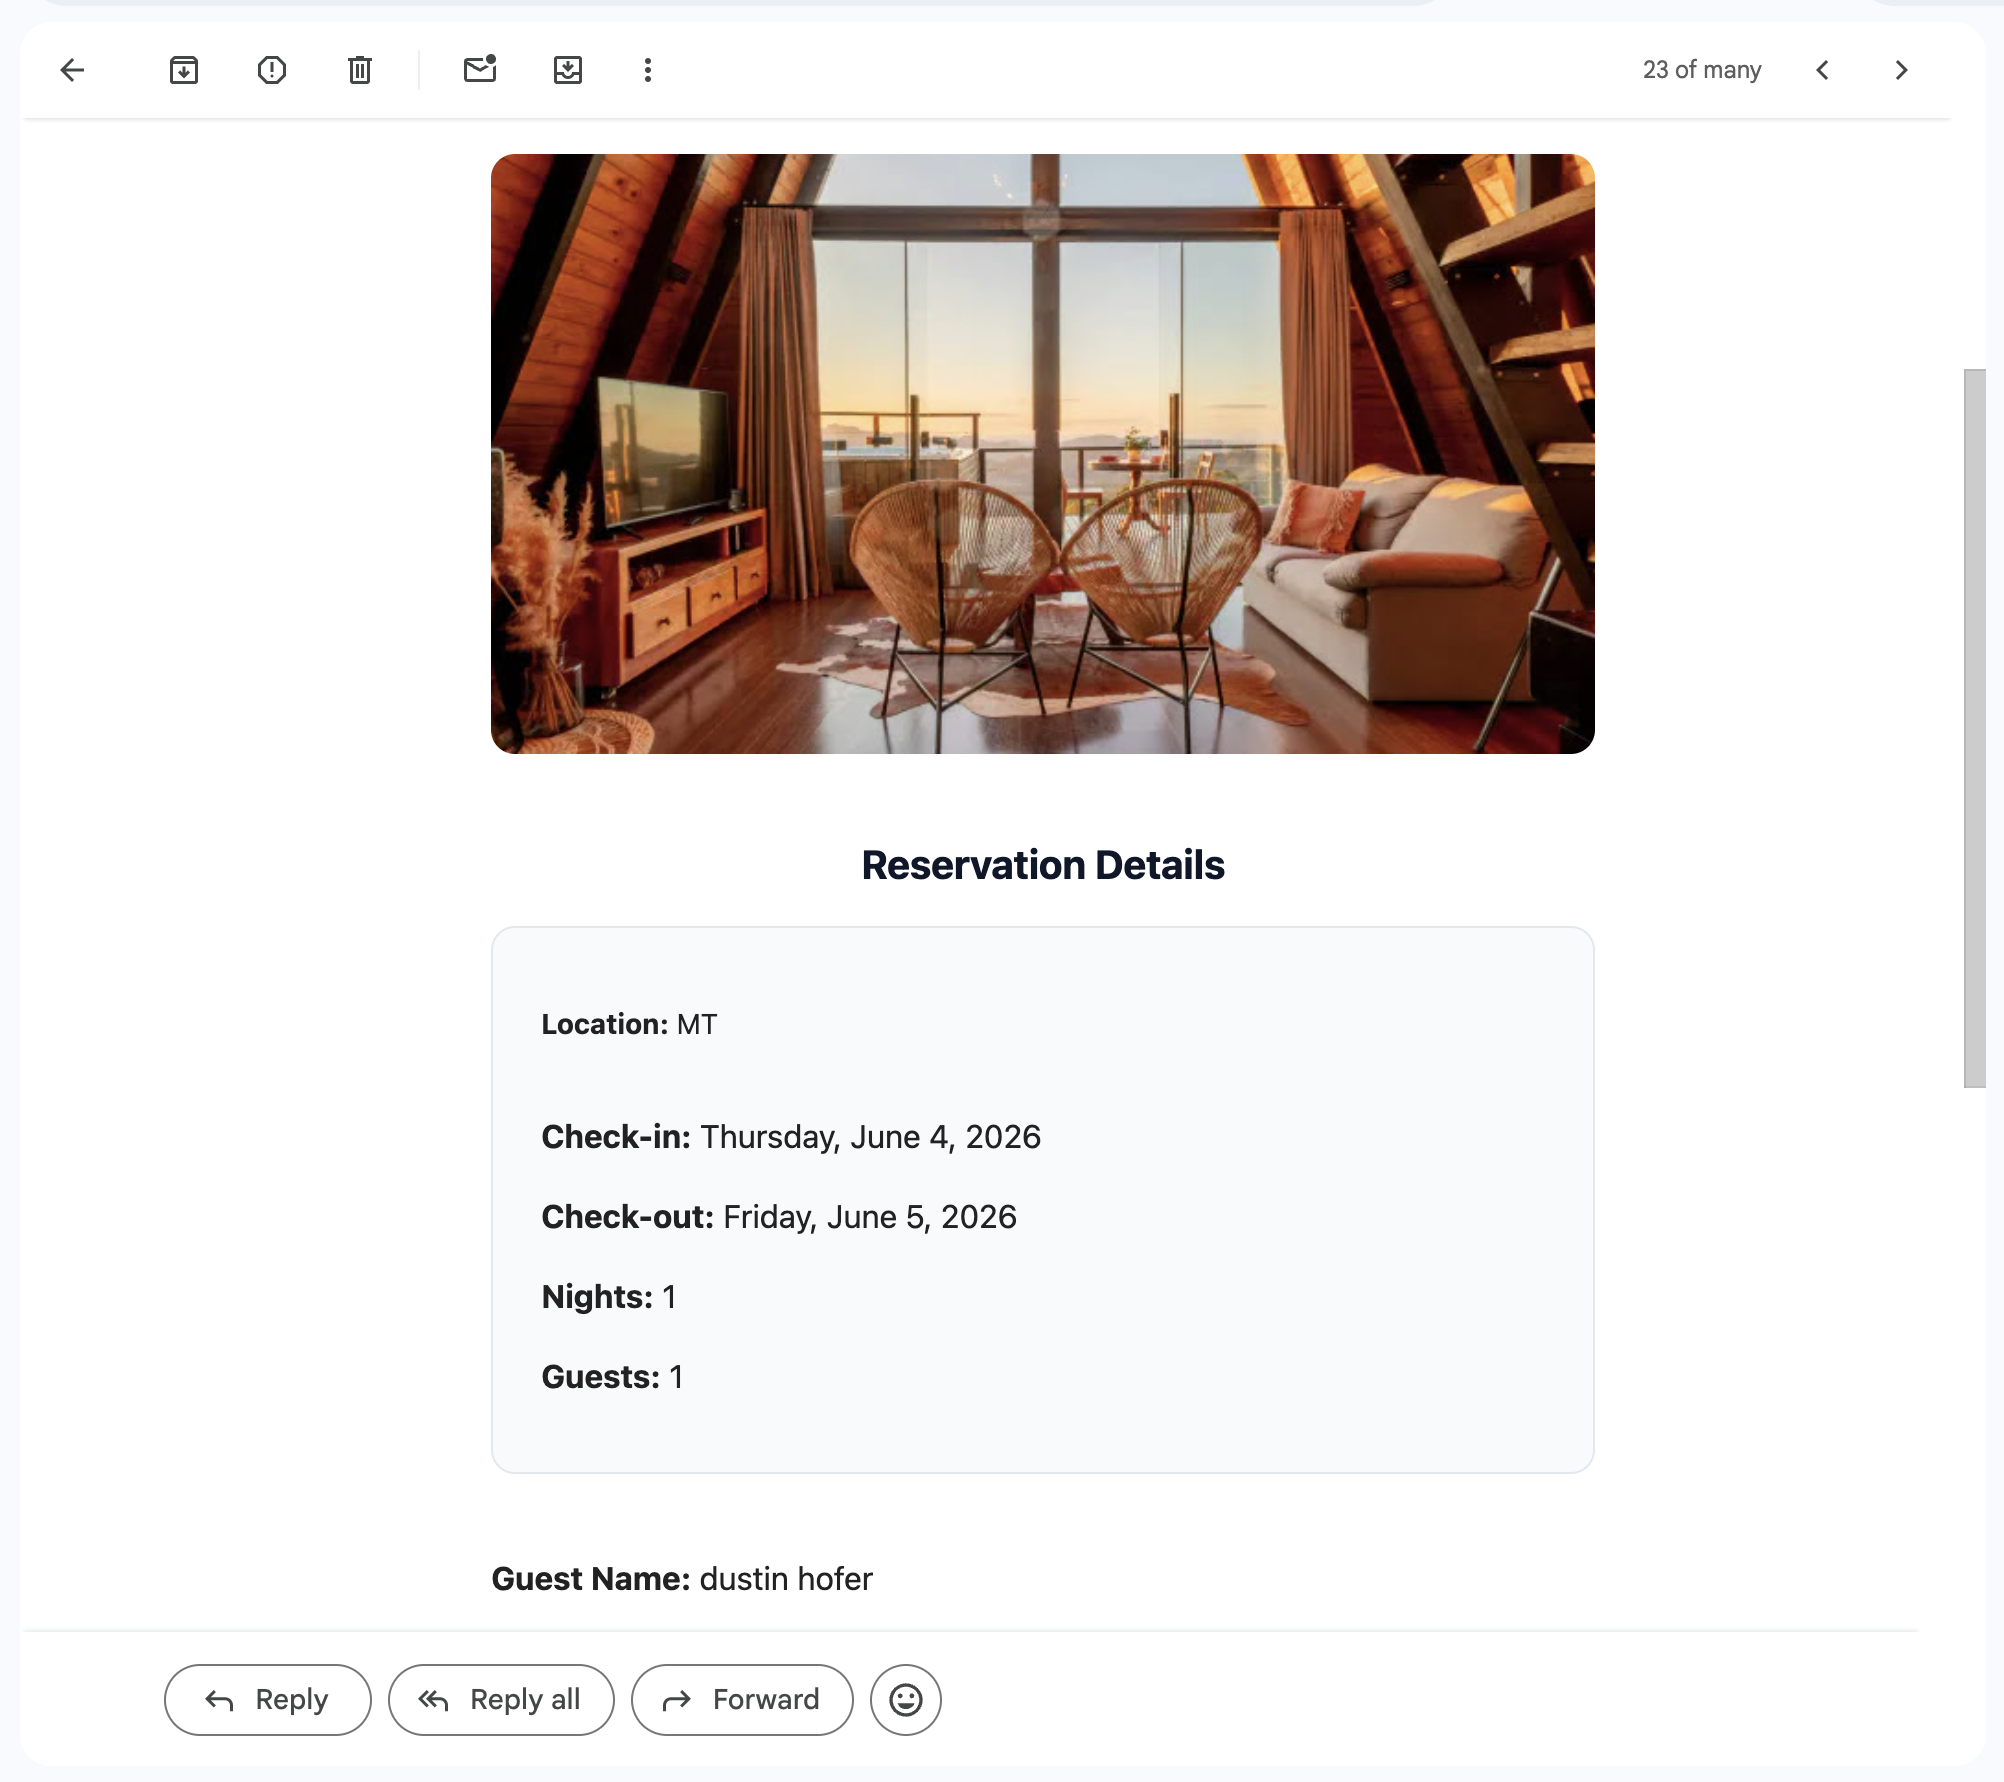Click guest name dustin hofer
Viewport: 2004px width, 1782px height.
pyautogui.click(x=786, y=1579)
